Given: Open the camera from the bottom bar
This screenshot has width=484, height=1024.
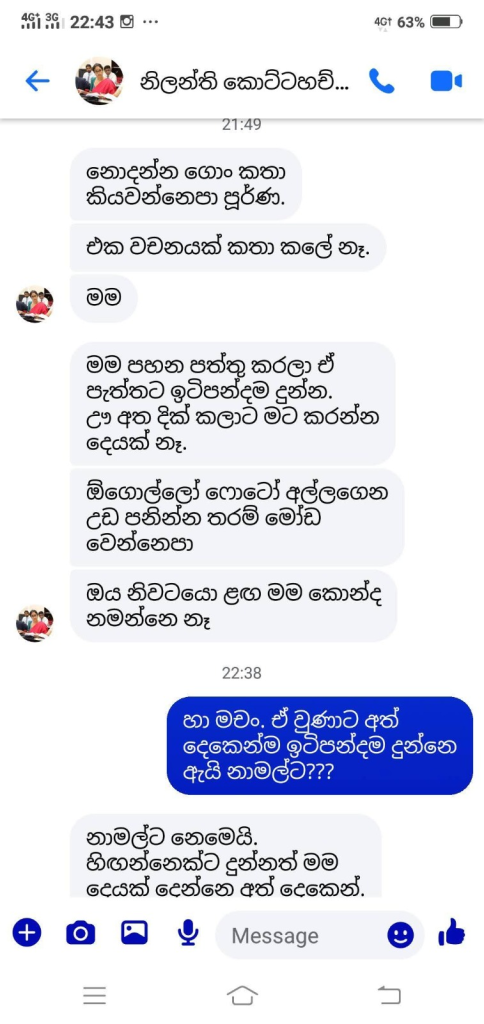Looking at the screenshot, I should pyautogui.click(x=80, y=933).
